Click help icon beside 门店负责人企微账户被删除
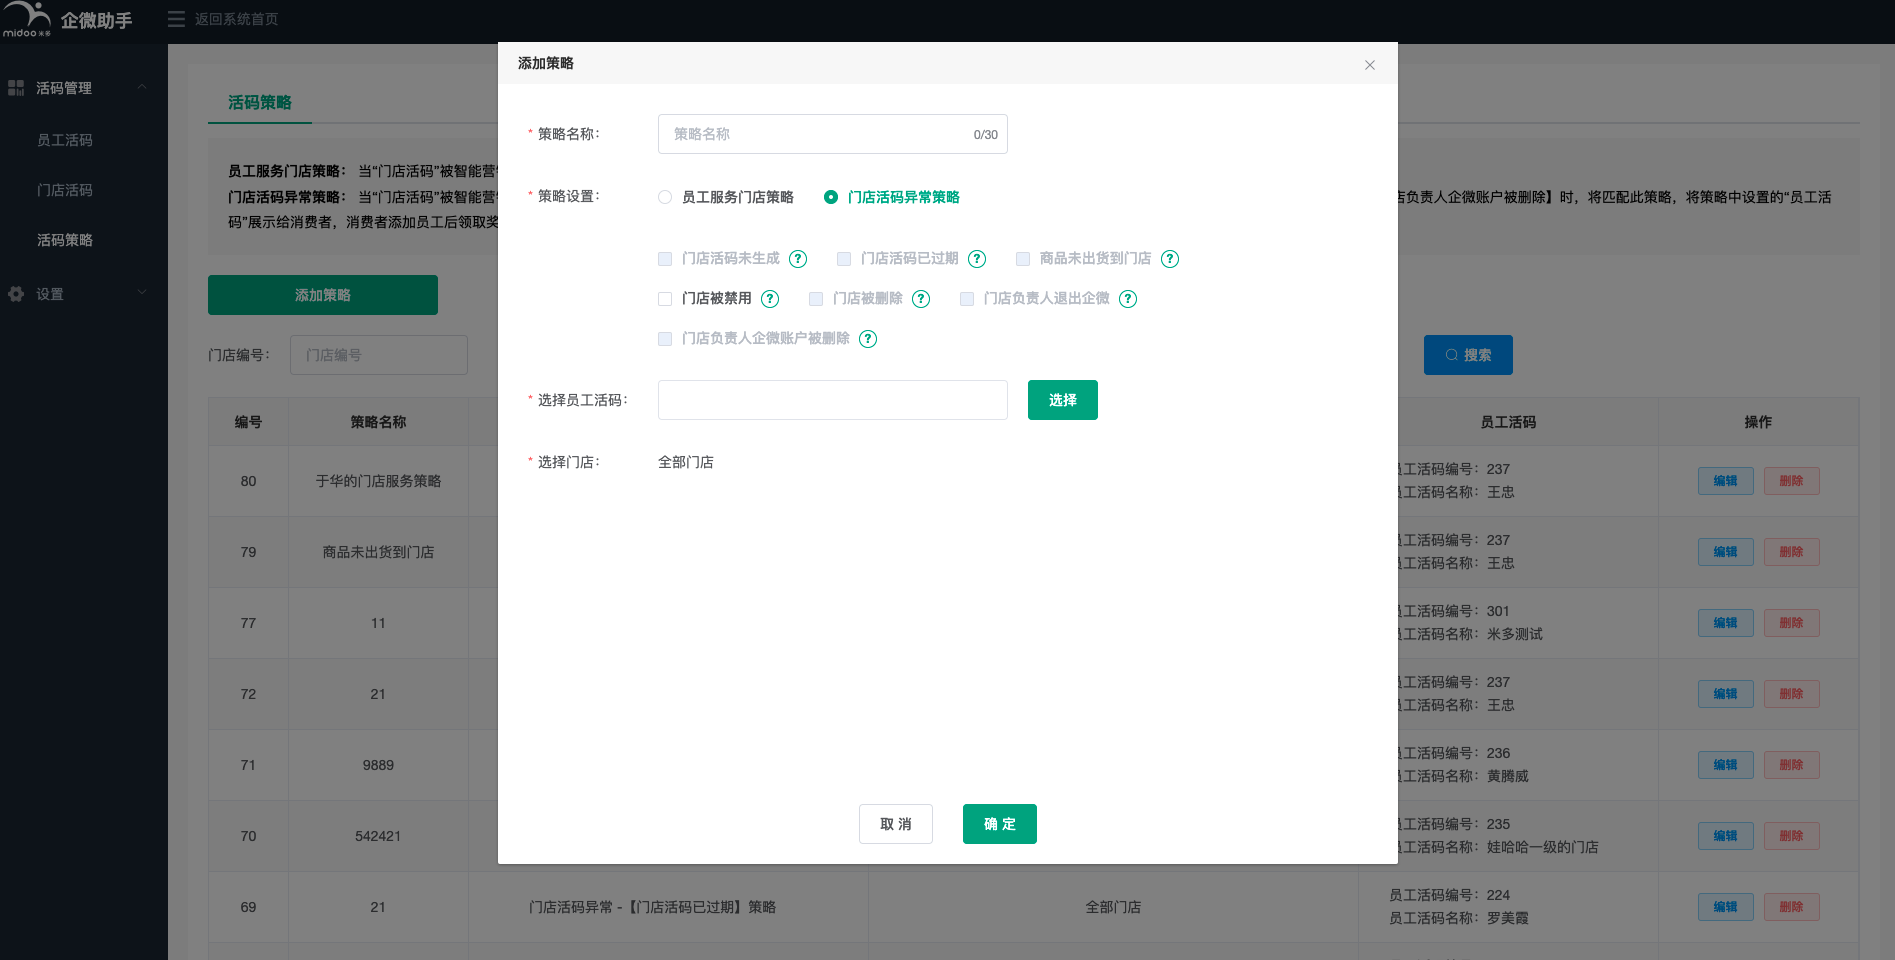 click(868, 339)
